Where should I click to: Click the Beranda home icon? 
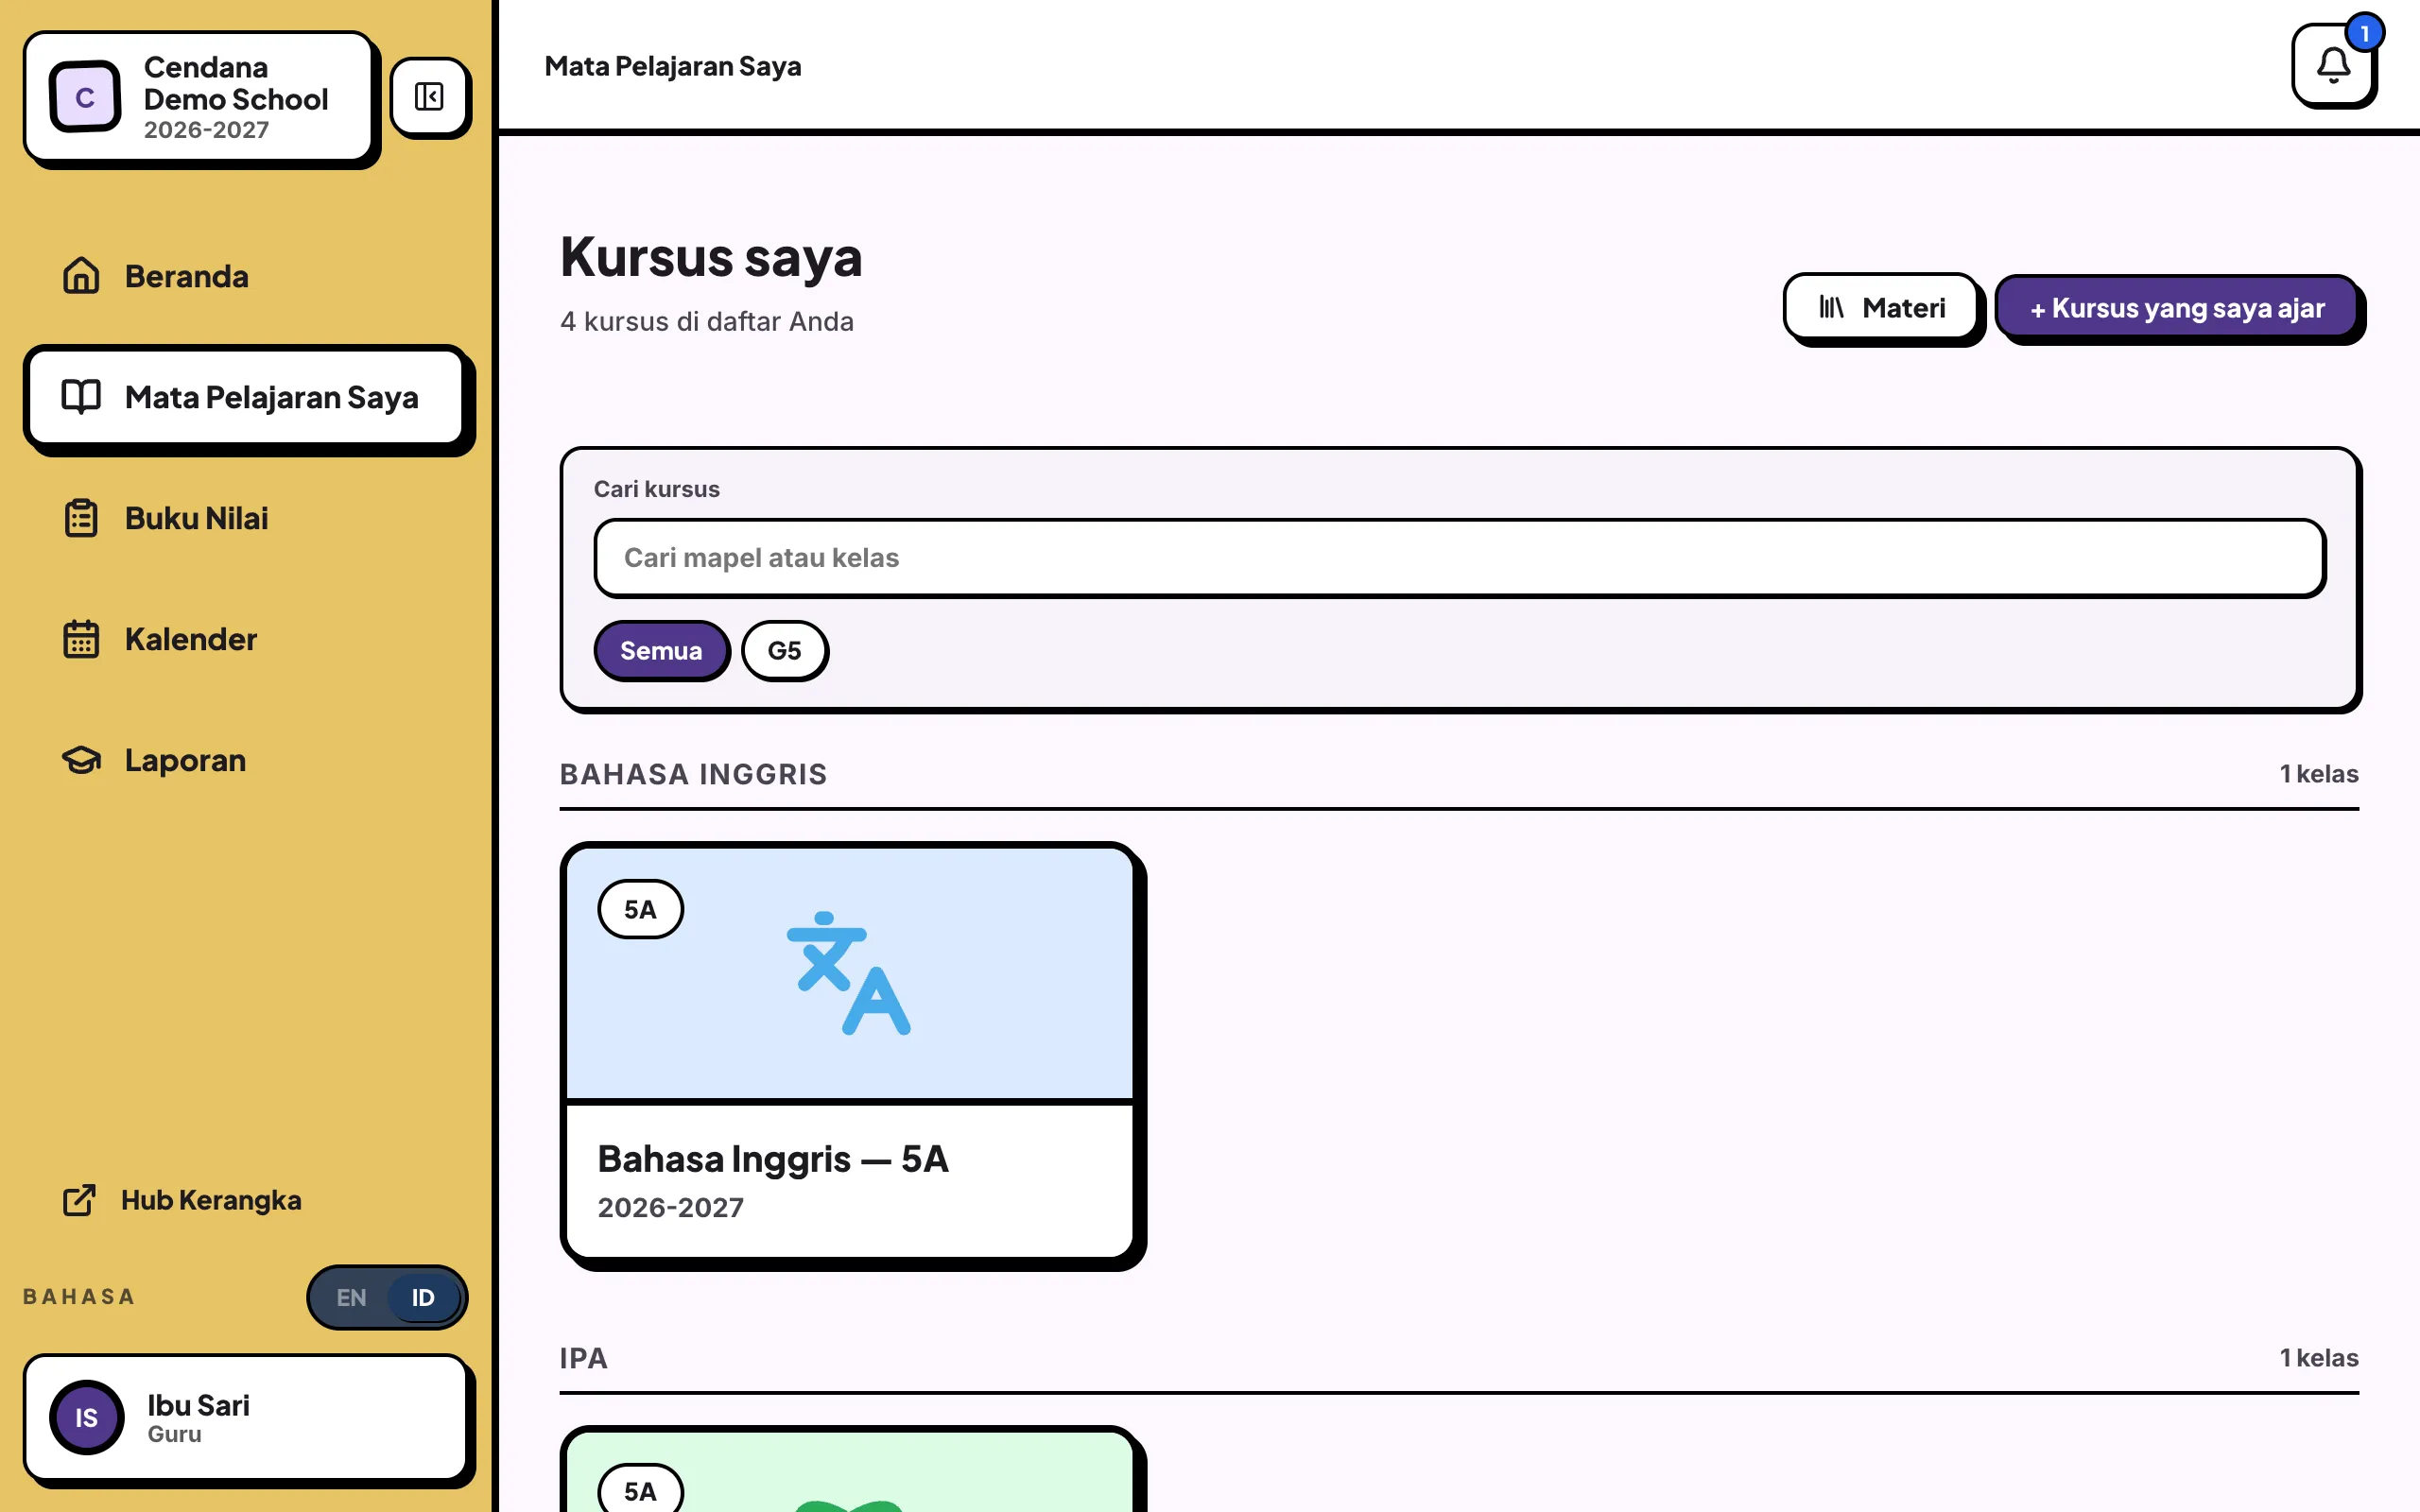81,276
